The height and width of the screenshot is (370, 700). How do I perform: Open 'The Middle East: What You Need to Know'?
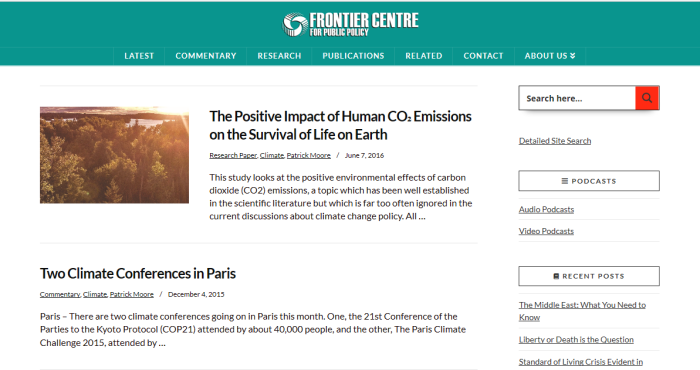tap(582, 311)
